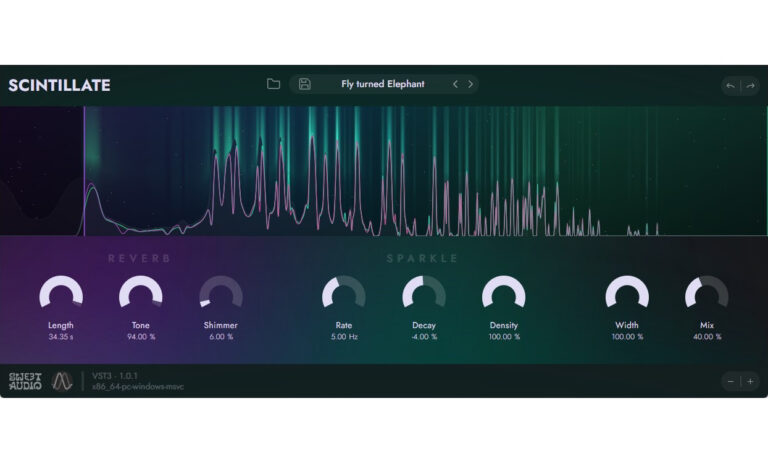Go to next preset with right chevron
This screenshot has height=461, width=768.
[471, 84]
